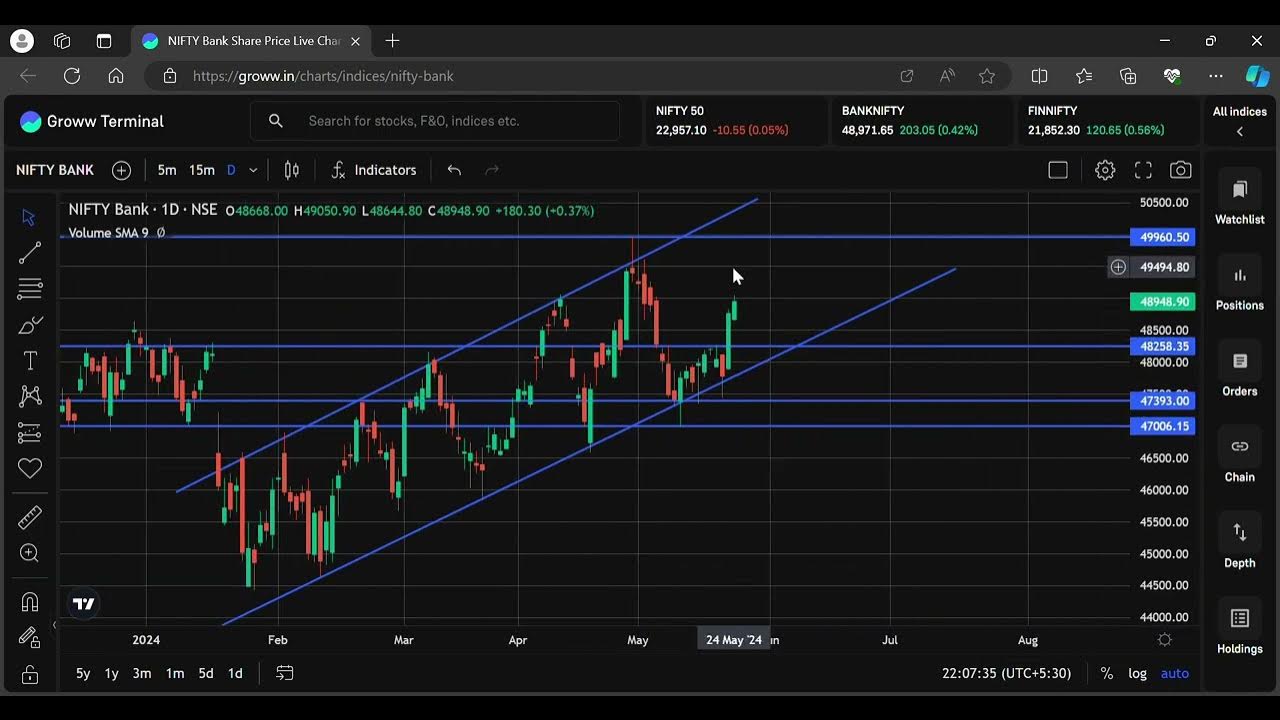Set the 1m date range
1280x720 pixels.
(174, 673)
